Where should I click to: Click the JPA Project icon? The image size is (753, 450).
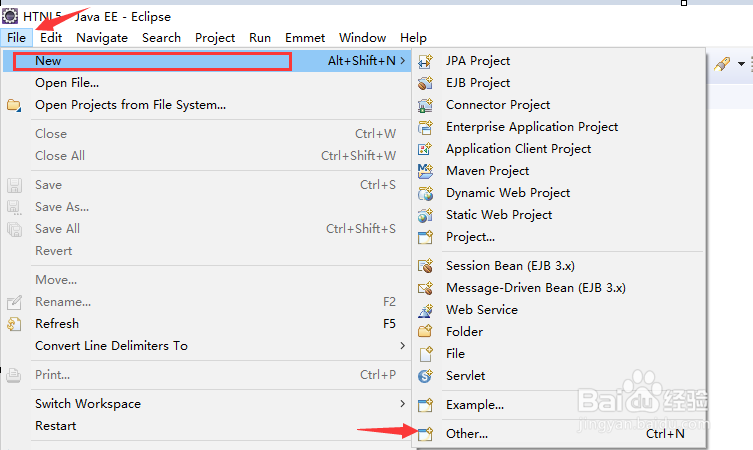426,61
